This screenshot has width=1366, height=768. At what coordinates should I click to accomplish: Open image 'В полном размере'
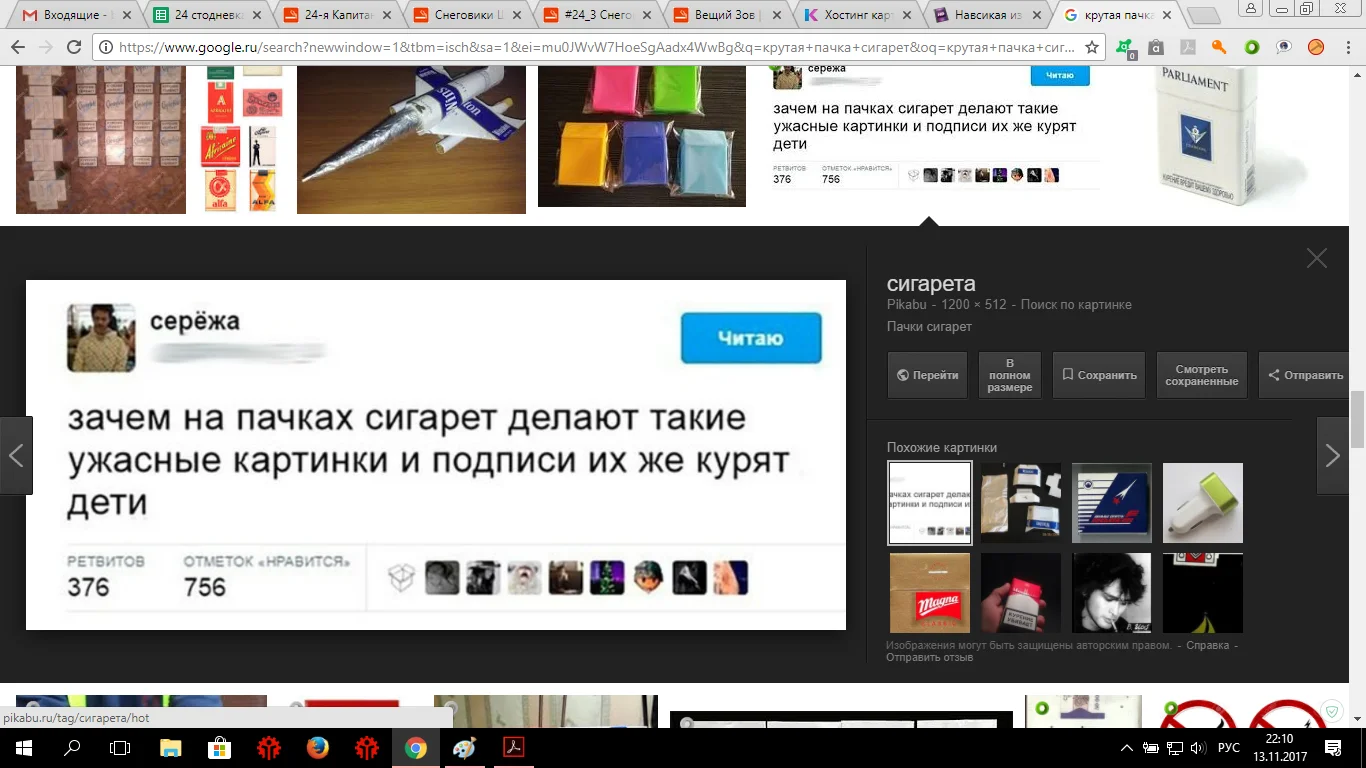click(x=1010, y=375)
